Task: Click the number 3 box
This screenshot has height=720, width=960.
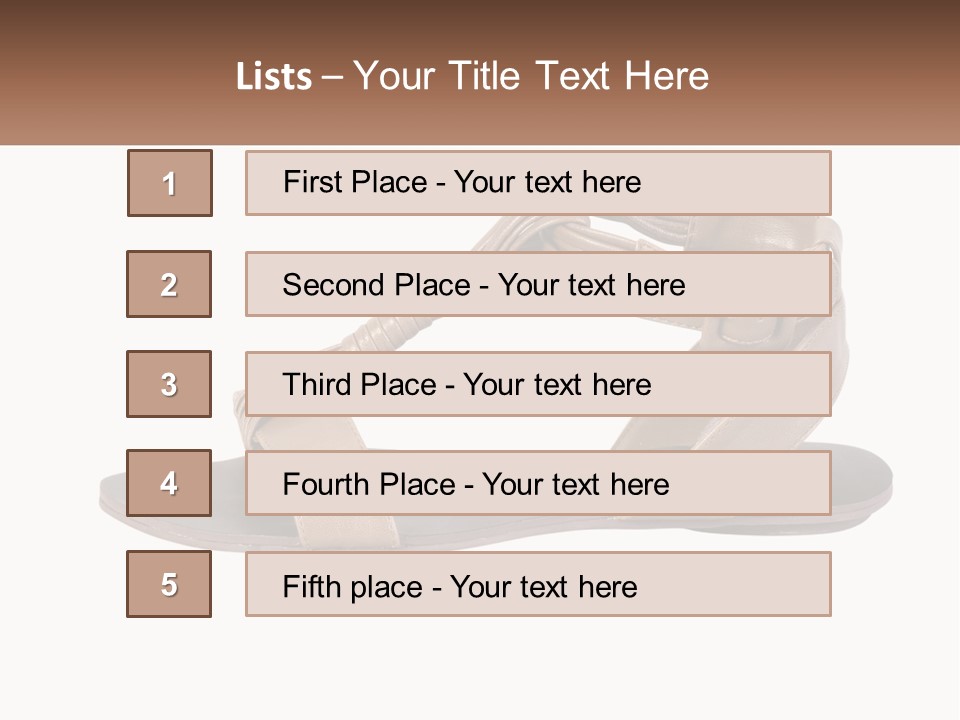Action: (x=169, y=384)
